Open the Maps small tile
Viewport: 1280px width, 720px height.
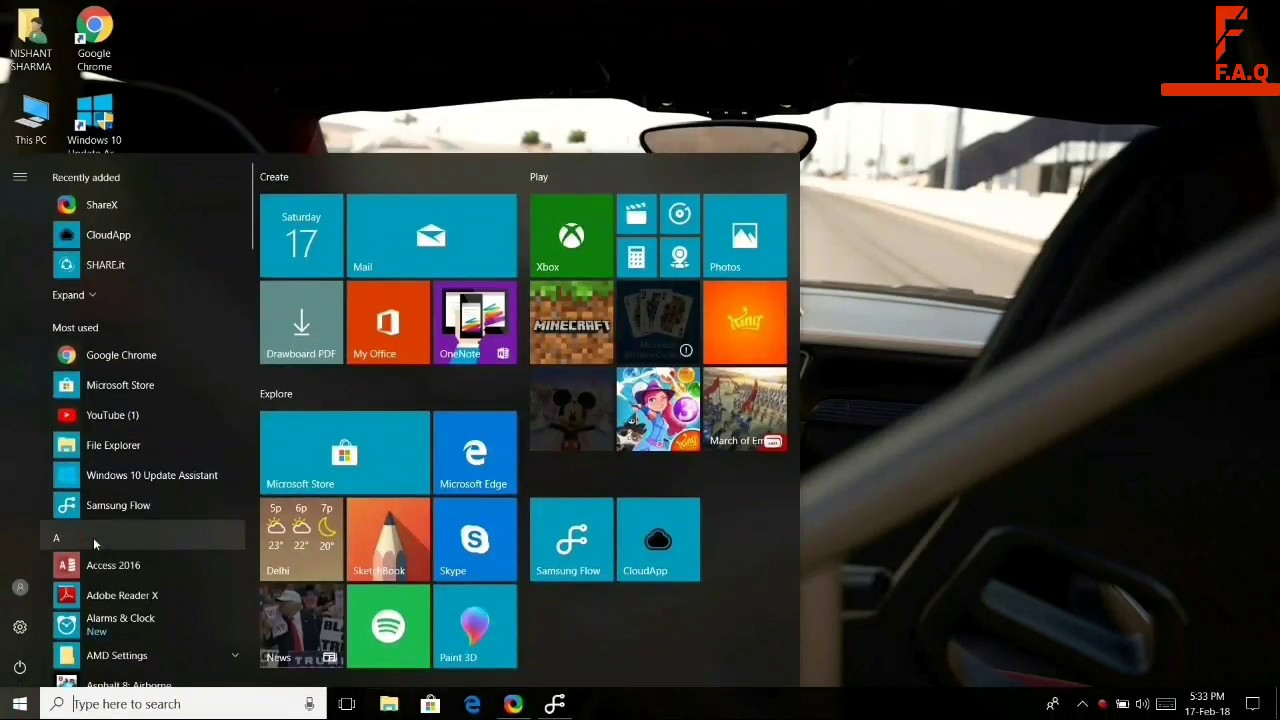(x=679, y=257)
